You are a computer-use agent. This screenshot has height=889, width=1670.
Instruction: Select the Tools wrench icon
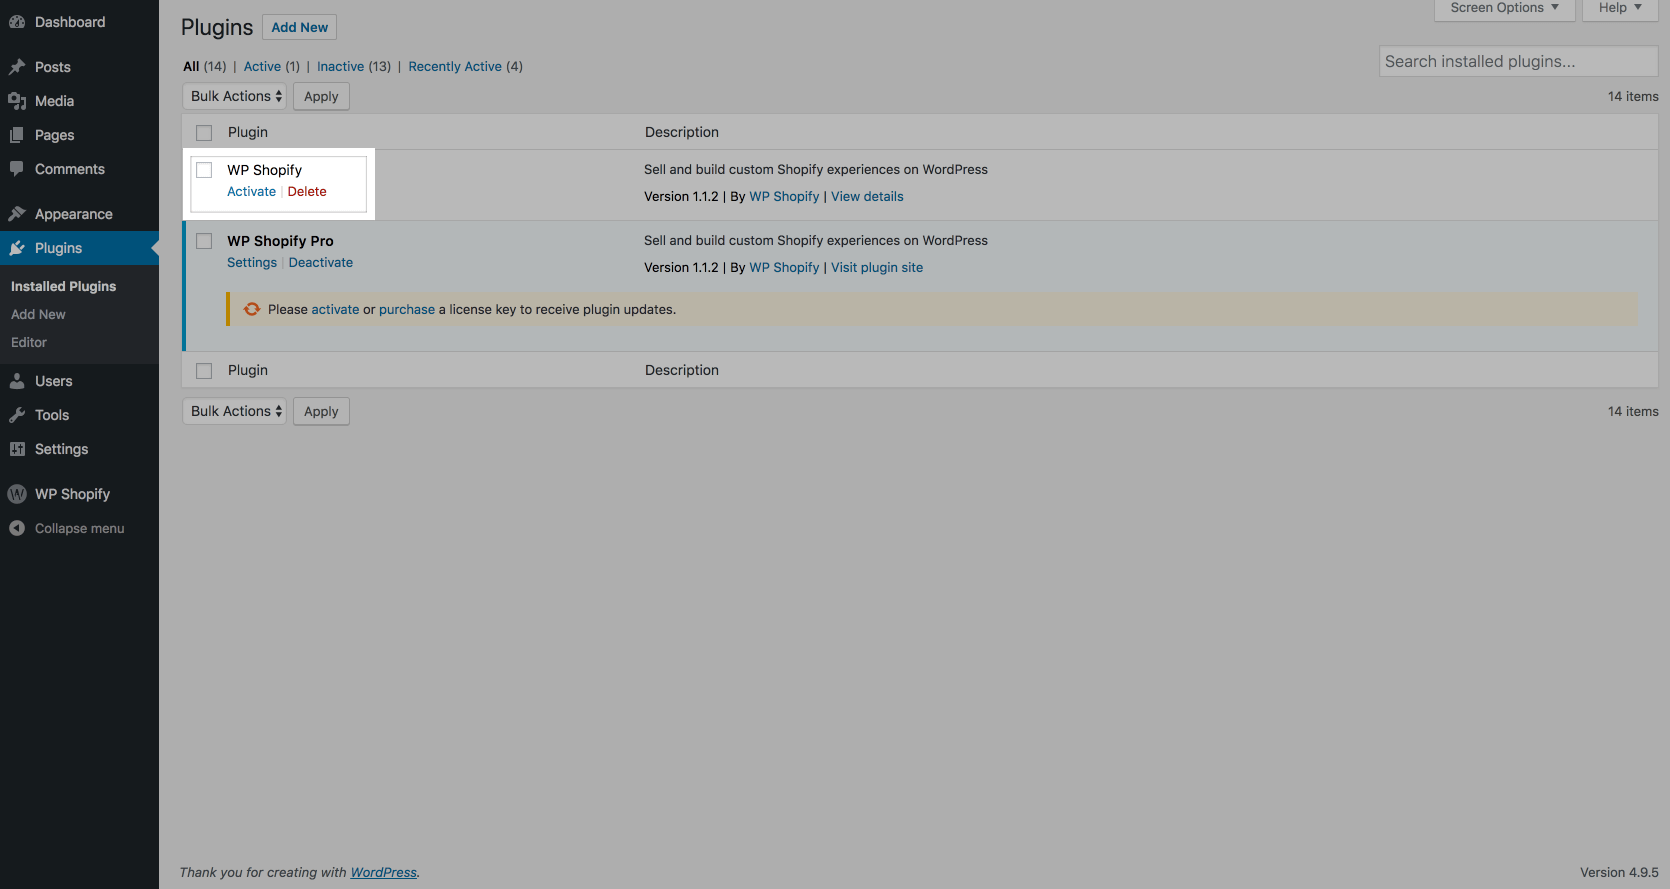(17, 415)
